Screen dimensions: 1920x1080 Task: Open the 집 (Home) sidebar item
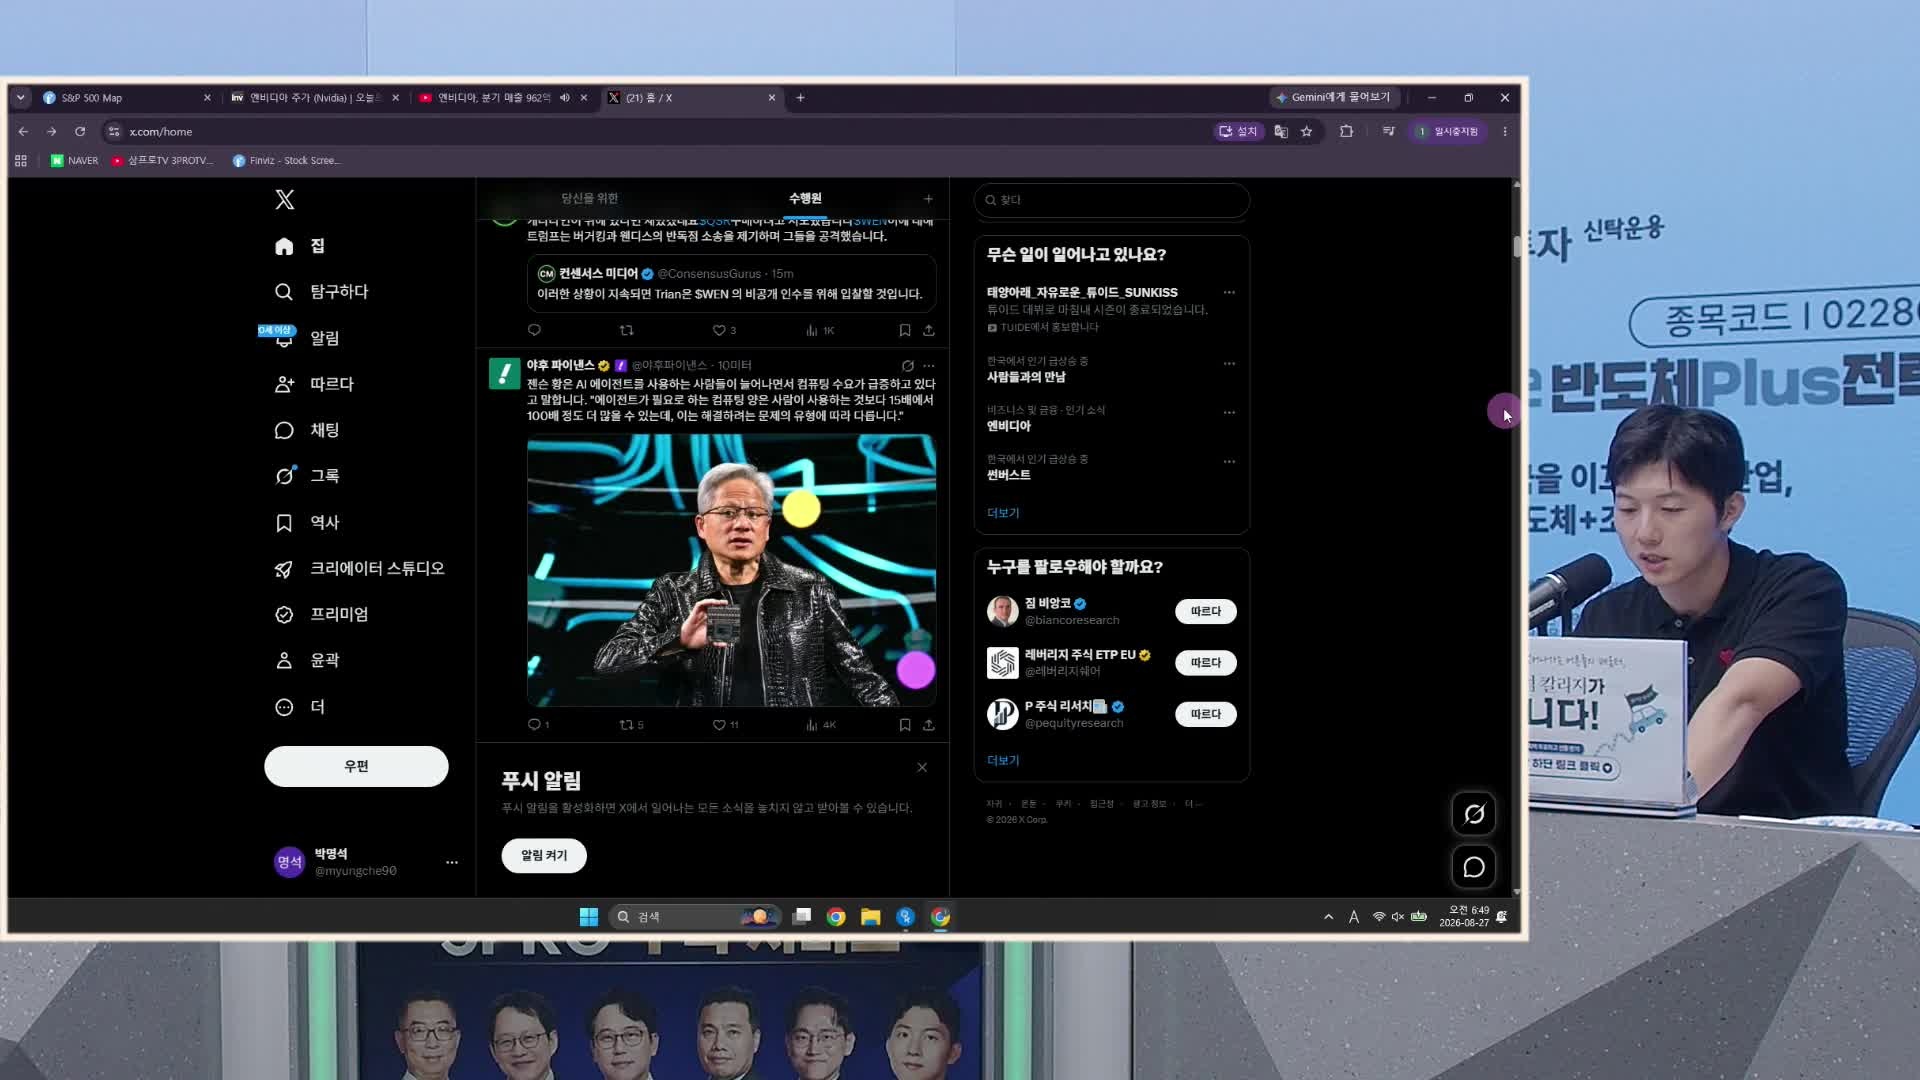[x=300, y=246]
